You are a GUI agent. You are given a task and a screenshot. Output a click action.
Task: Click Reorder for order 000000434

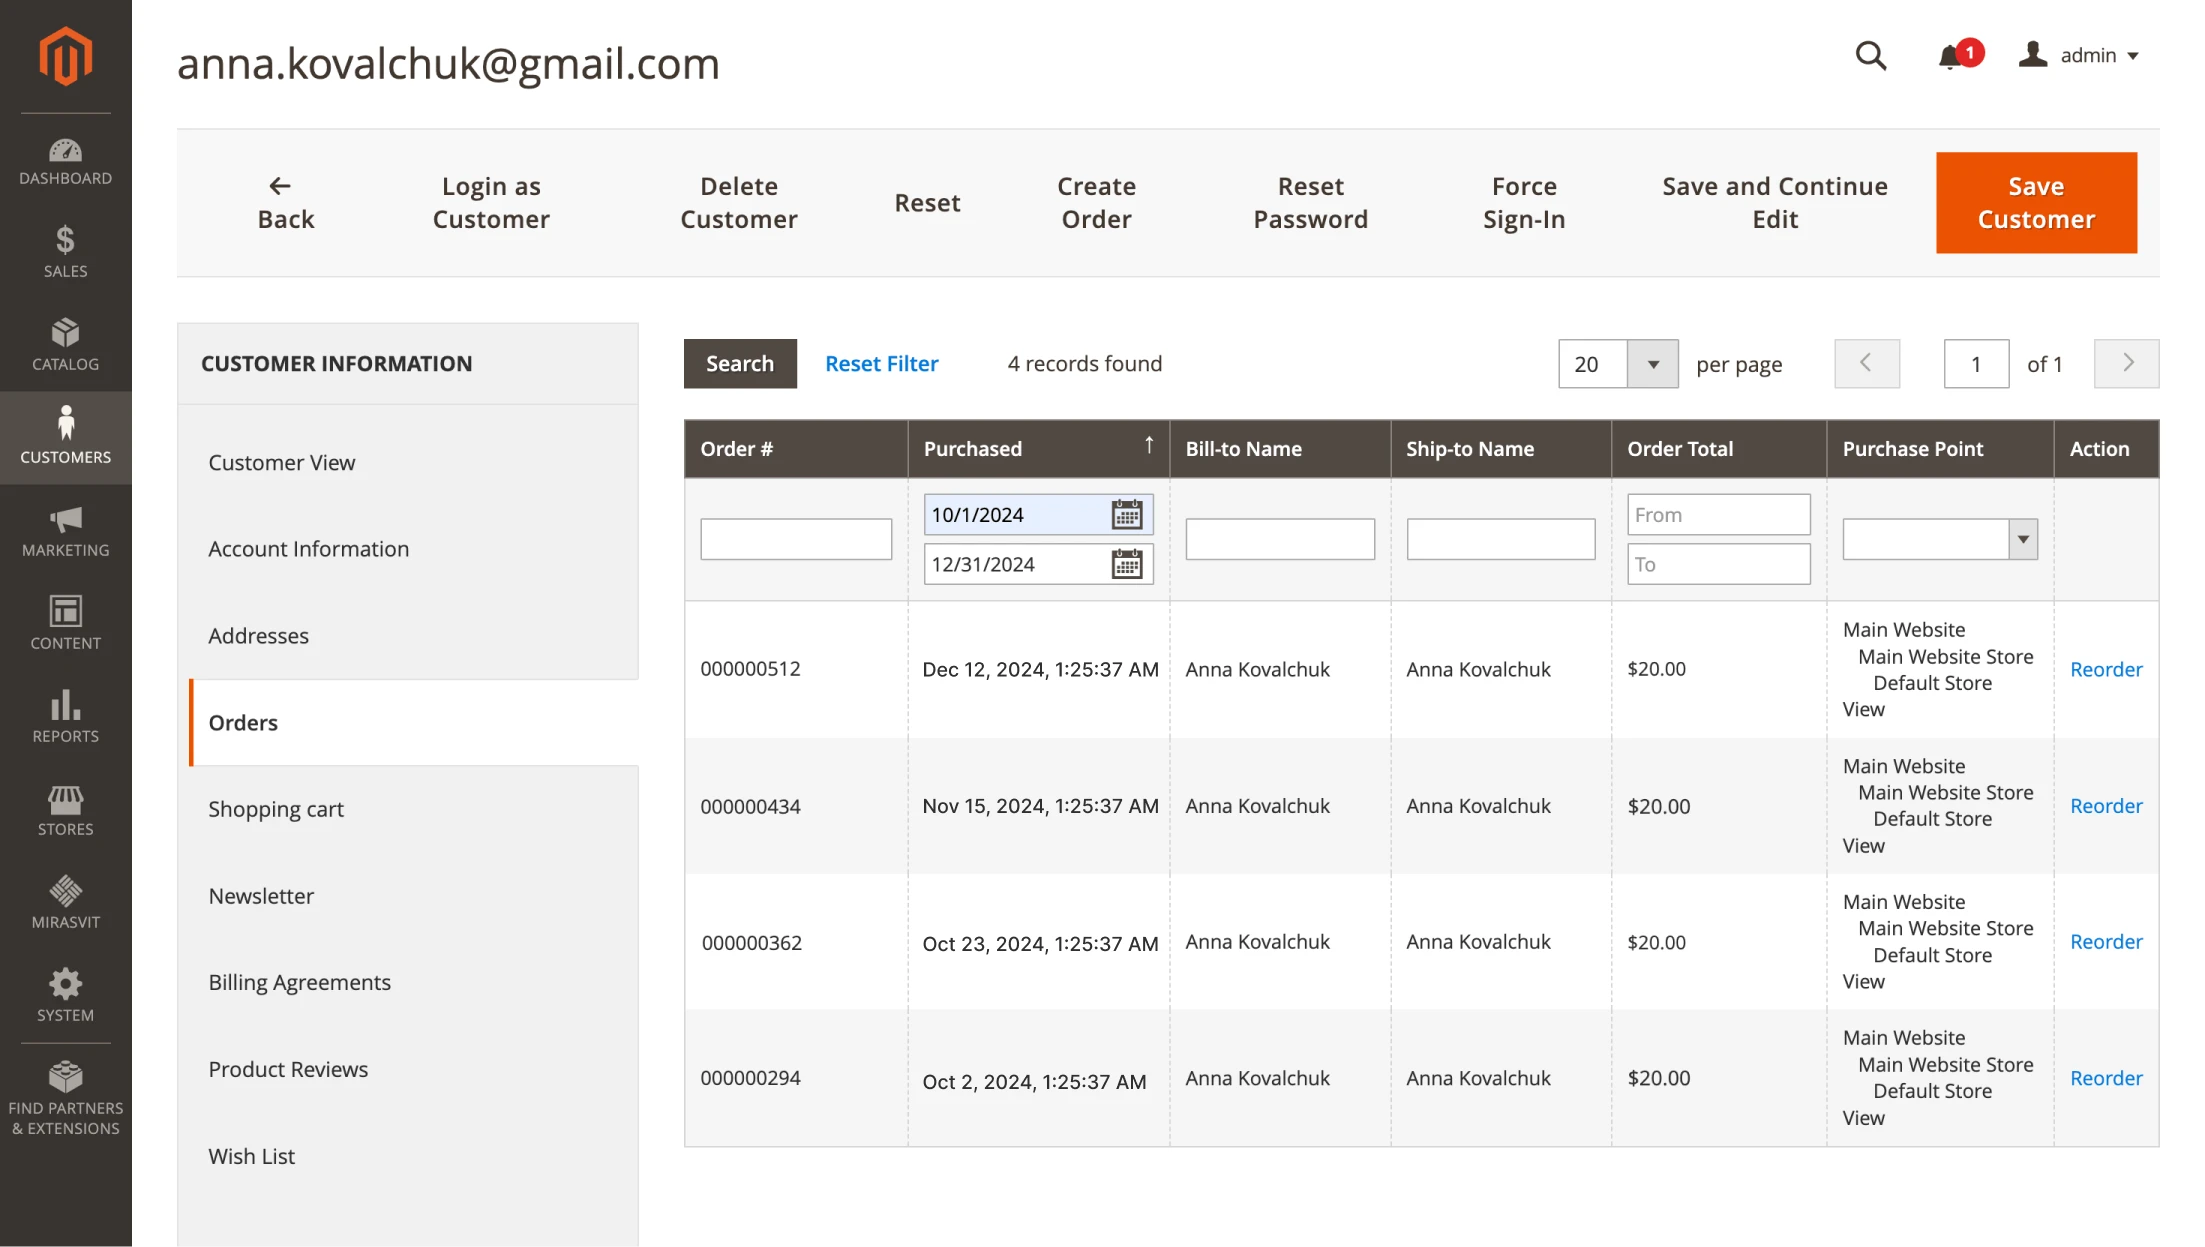point(2105,806)
